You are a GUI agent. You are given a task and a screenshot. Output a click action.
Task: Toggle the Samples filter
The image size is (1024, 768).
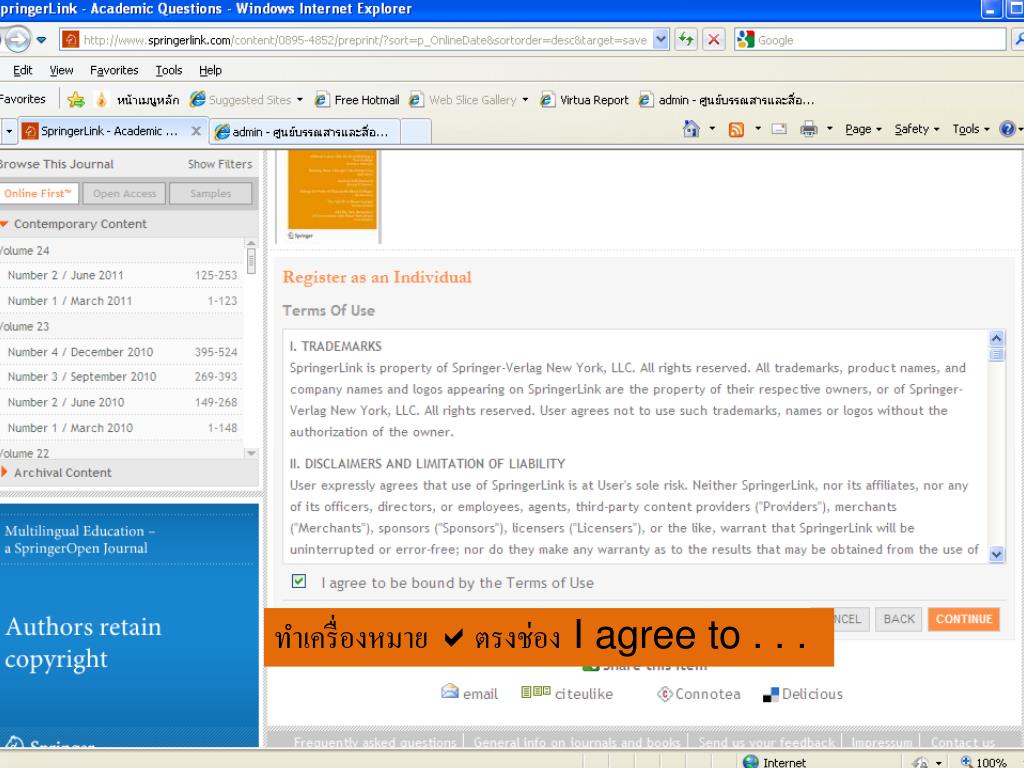[210, 193]
